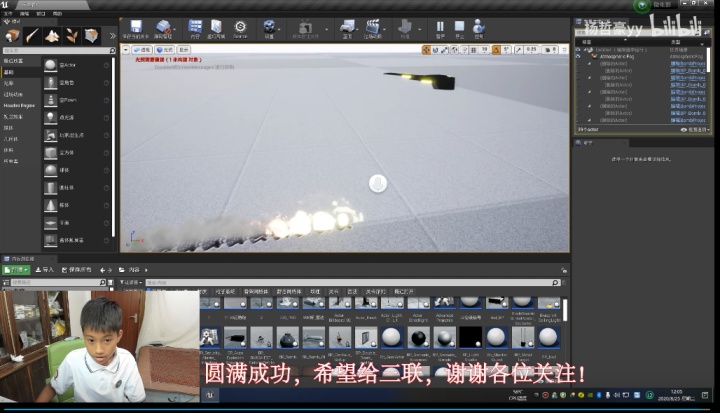Open the Source Control dropdown arrow
Image resolution: width=720 pixels, height=413 pixels.
pos(176,29)
